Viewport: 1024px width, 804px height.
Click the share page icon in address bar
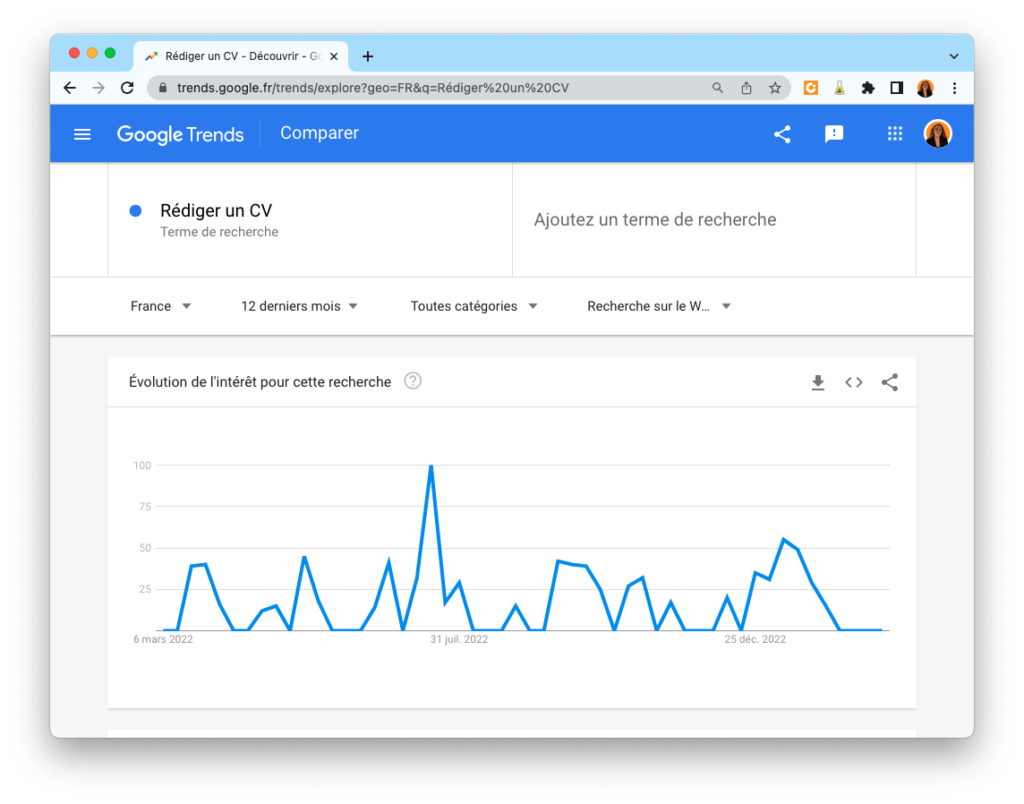point(746,88)
